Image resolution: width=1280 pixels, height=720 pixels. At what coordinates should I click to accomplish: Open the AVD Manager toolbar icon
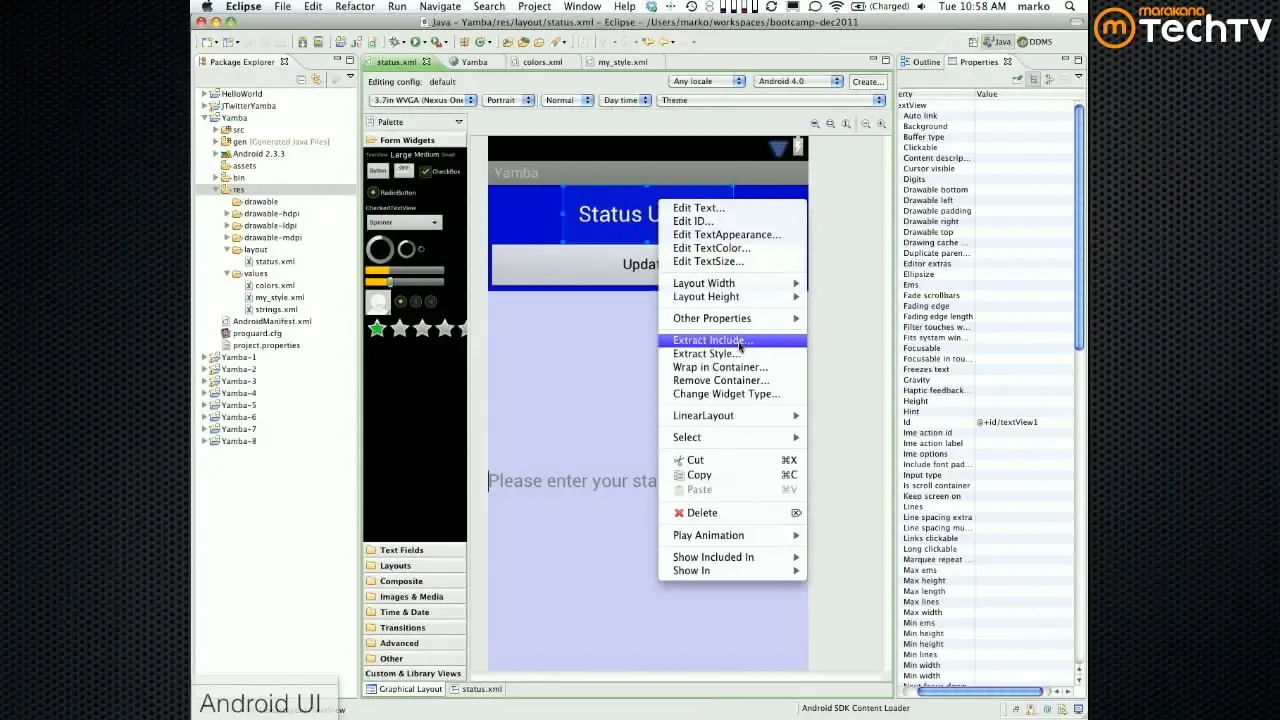(x=318, y=42)
